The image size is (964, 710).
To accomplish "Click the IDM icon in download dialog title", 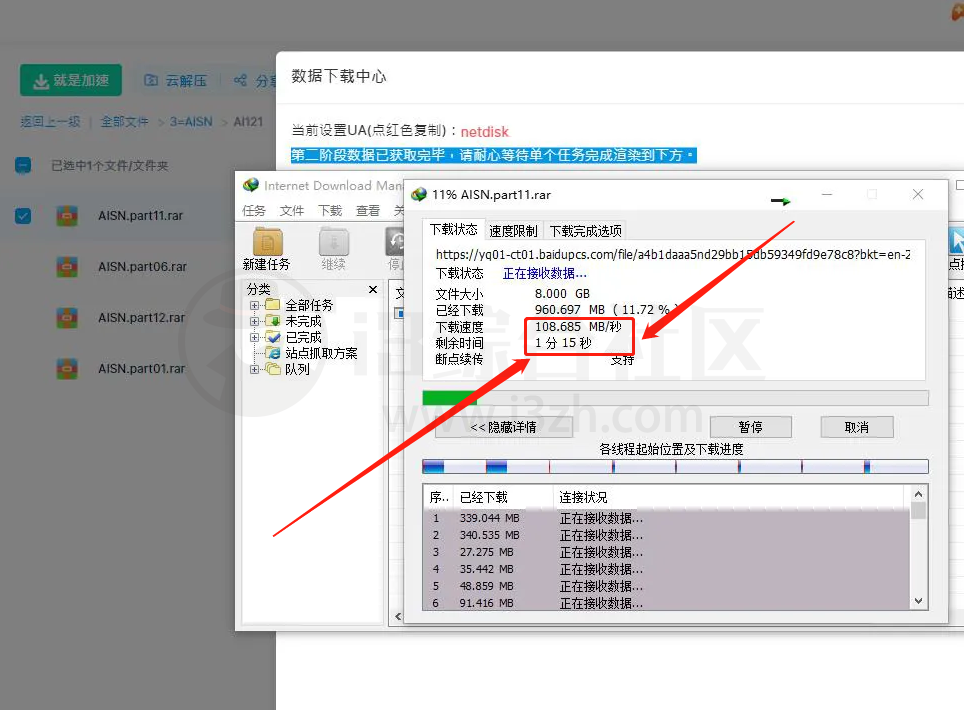I will point(419,195).
